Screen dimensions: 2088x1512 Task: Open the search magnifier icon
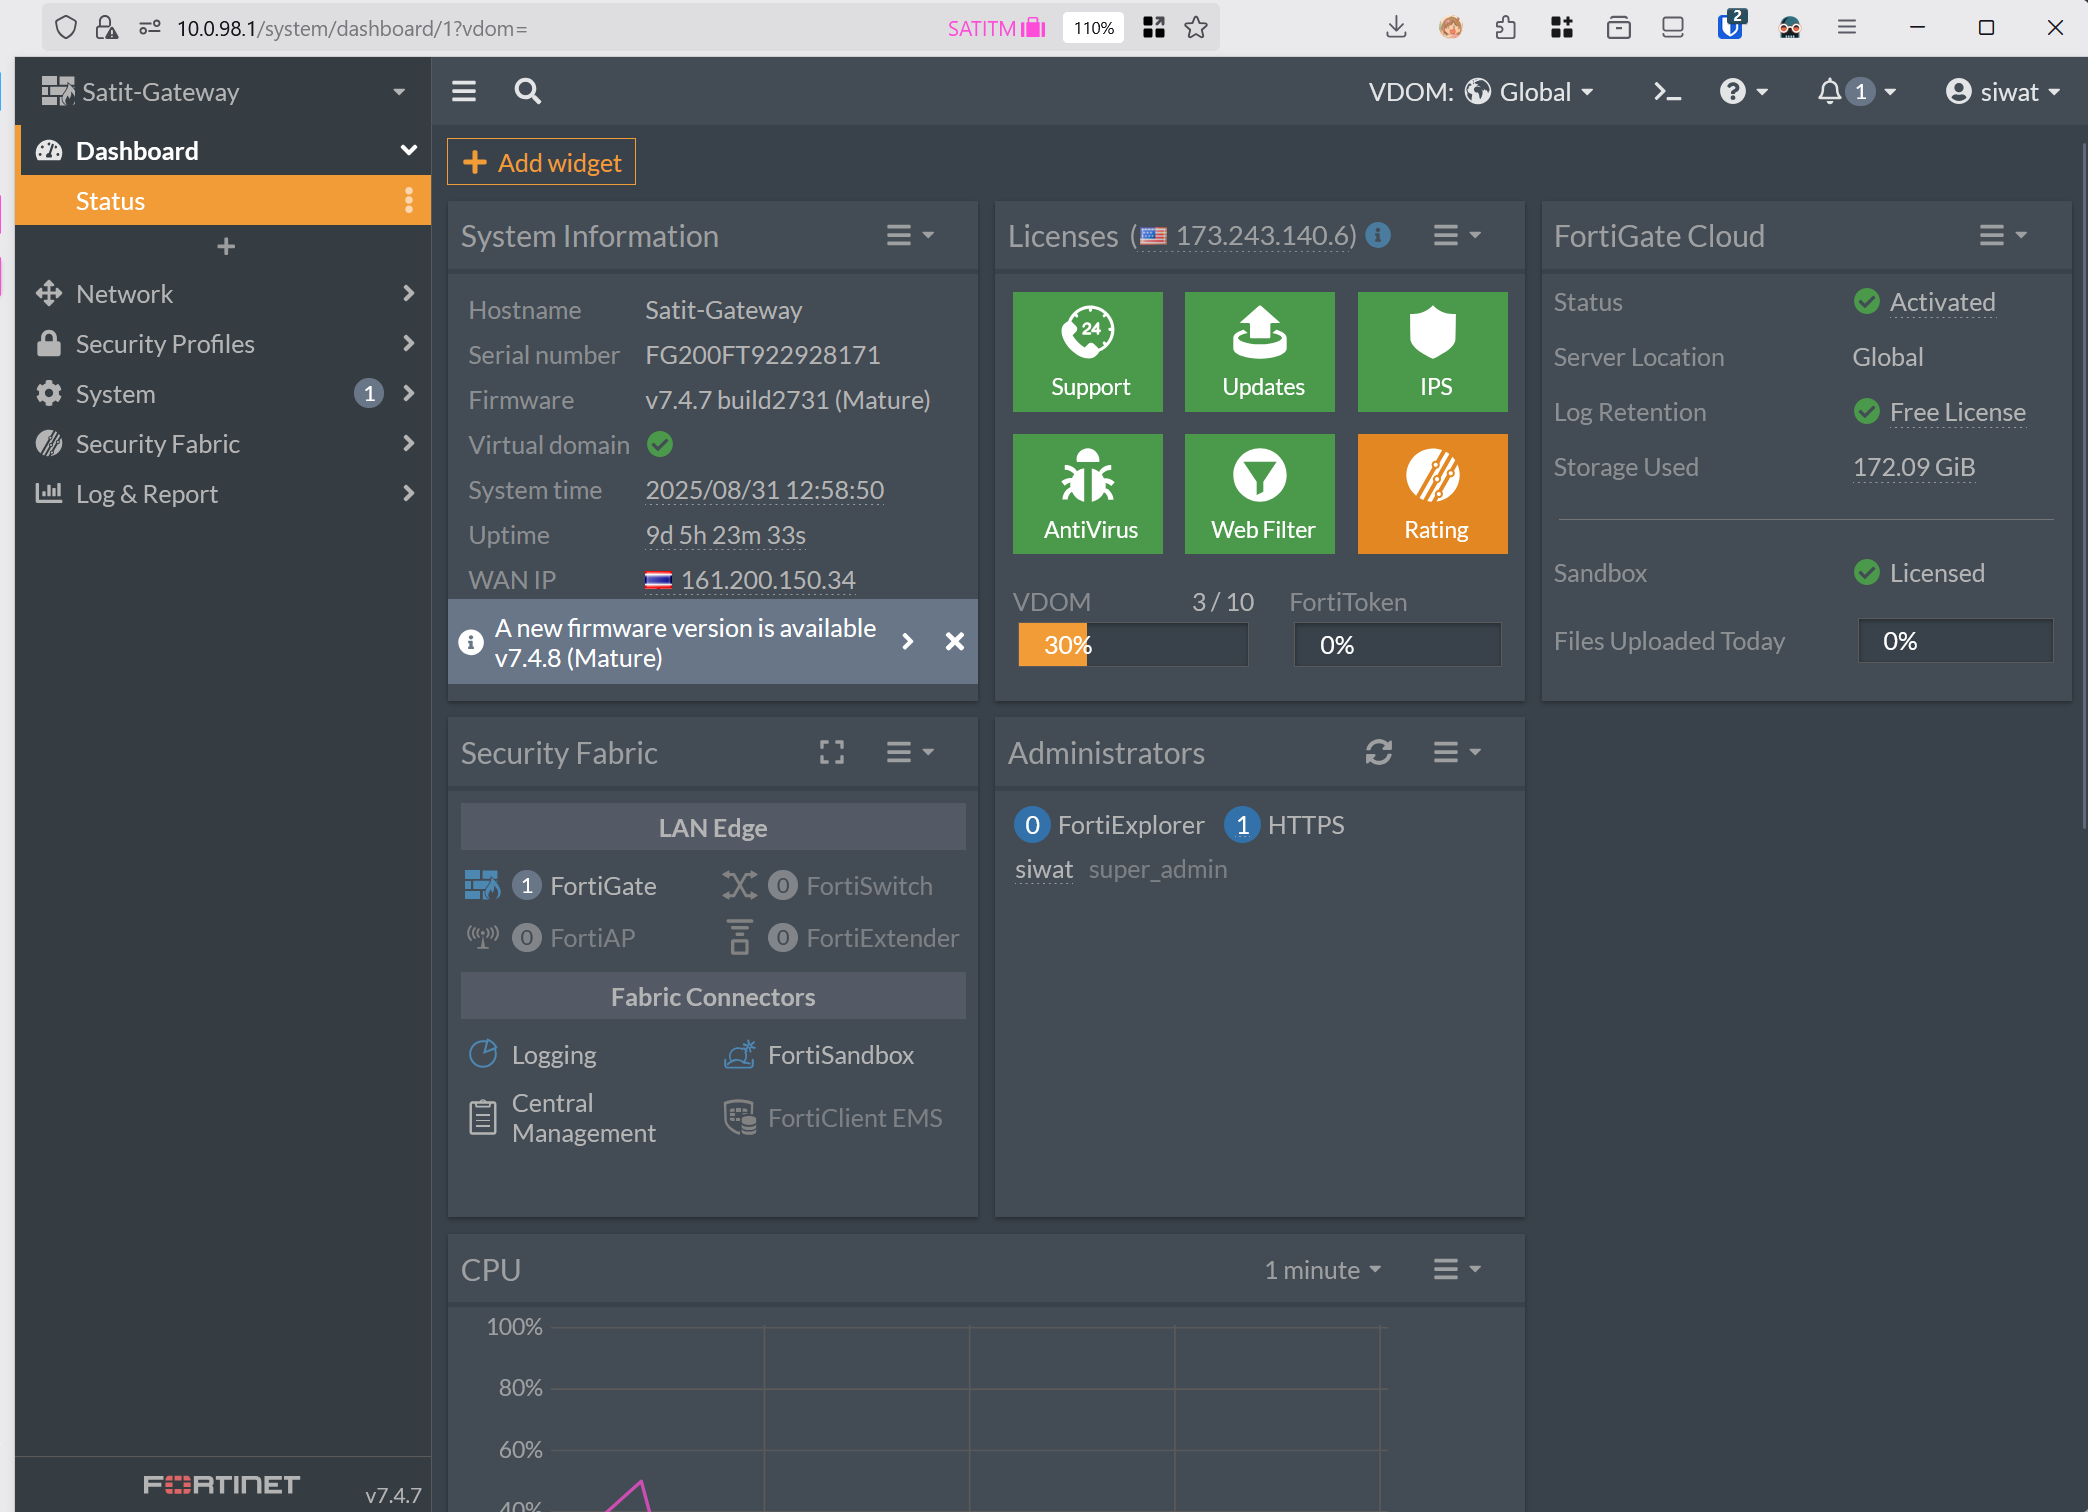click(x=527, y=91)
